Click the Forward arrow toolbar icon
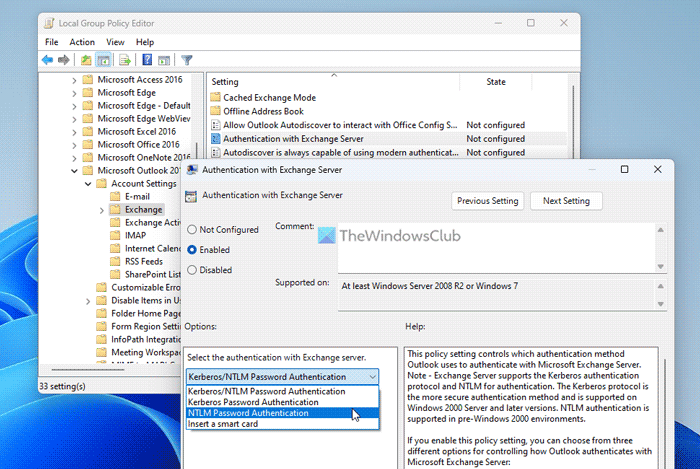700x469 pixels. coord(63,60)
